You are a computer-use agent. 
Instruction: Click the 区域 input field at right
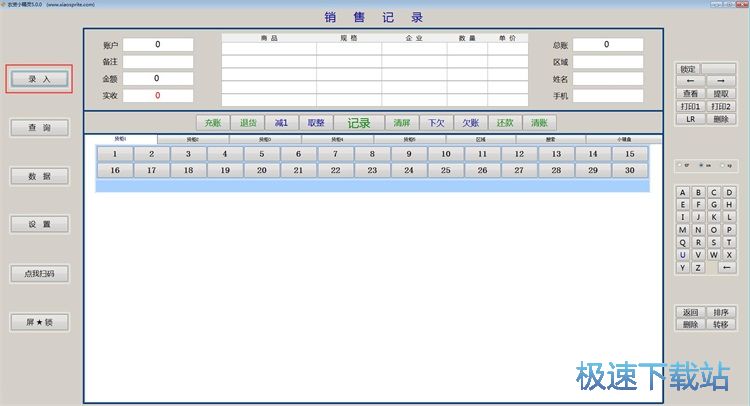608,62
